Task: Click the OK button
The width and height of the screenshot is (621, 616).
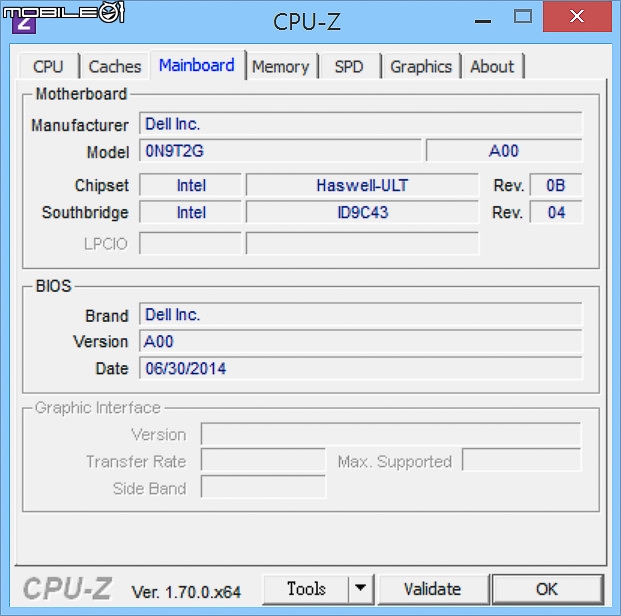Action: [x=547, y=589]
